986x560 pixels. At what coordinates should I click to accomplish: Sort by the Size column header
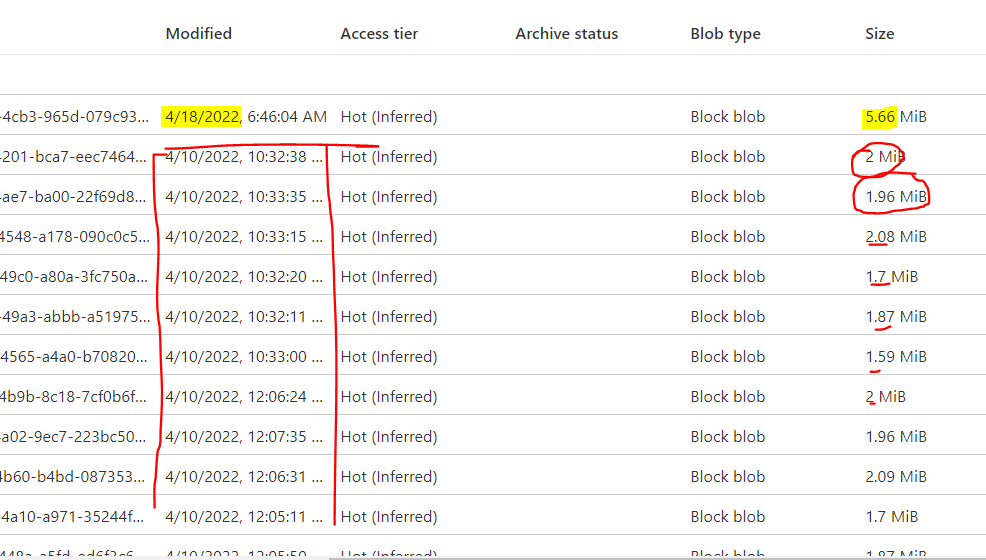879,34
